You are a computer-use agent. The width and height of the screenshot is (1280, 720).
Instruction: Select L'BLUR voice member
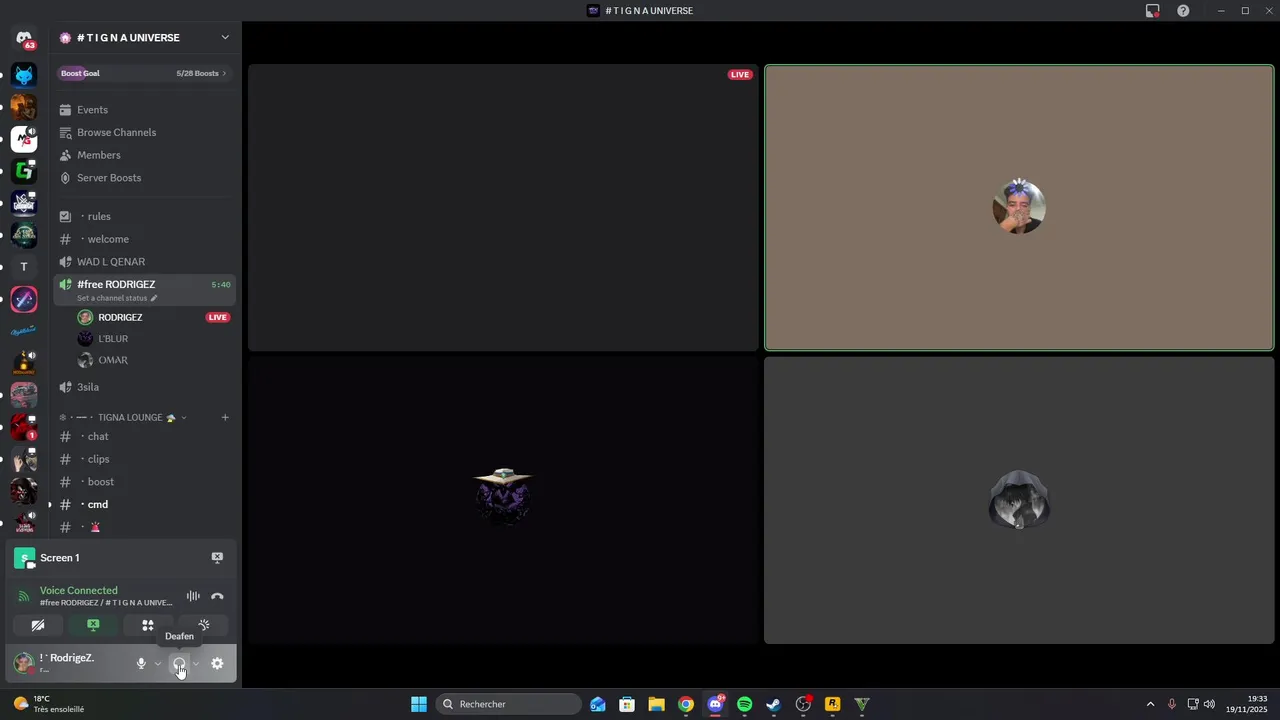click(153, 339)
